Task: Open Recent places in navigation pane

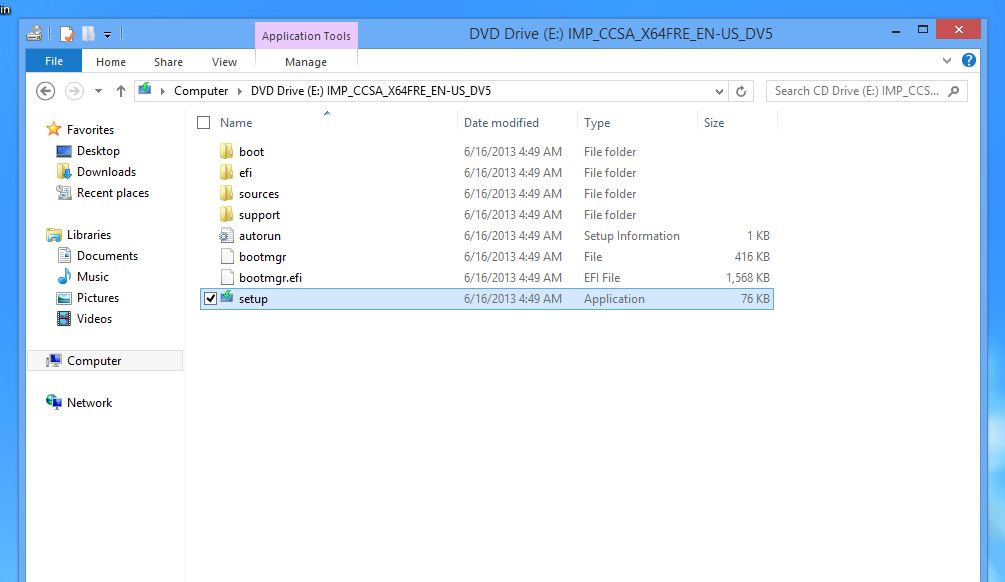Action: (113, 193)
